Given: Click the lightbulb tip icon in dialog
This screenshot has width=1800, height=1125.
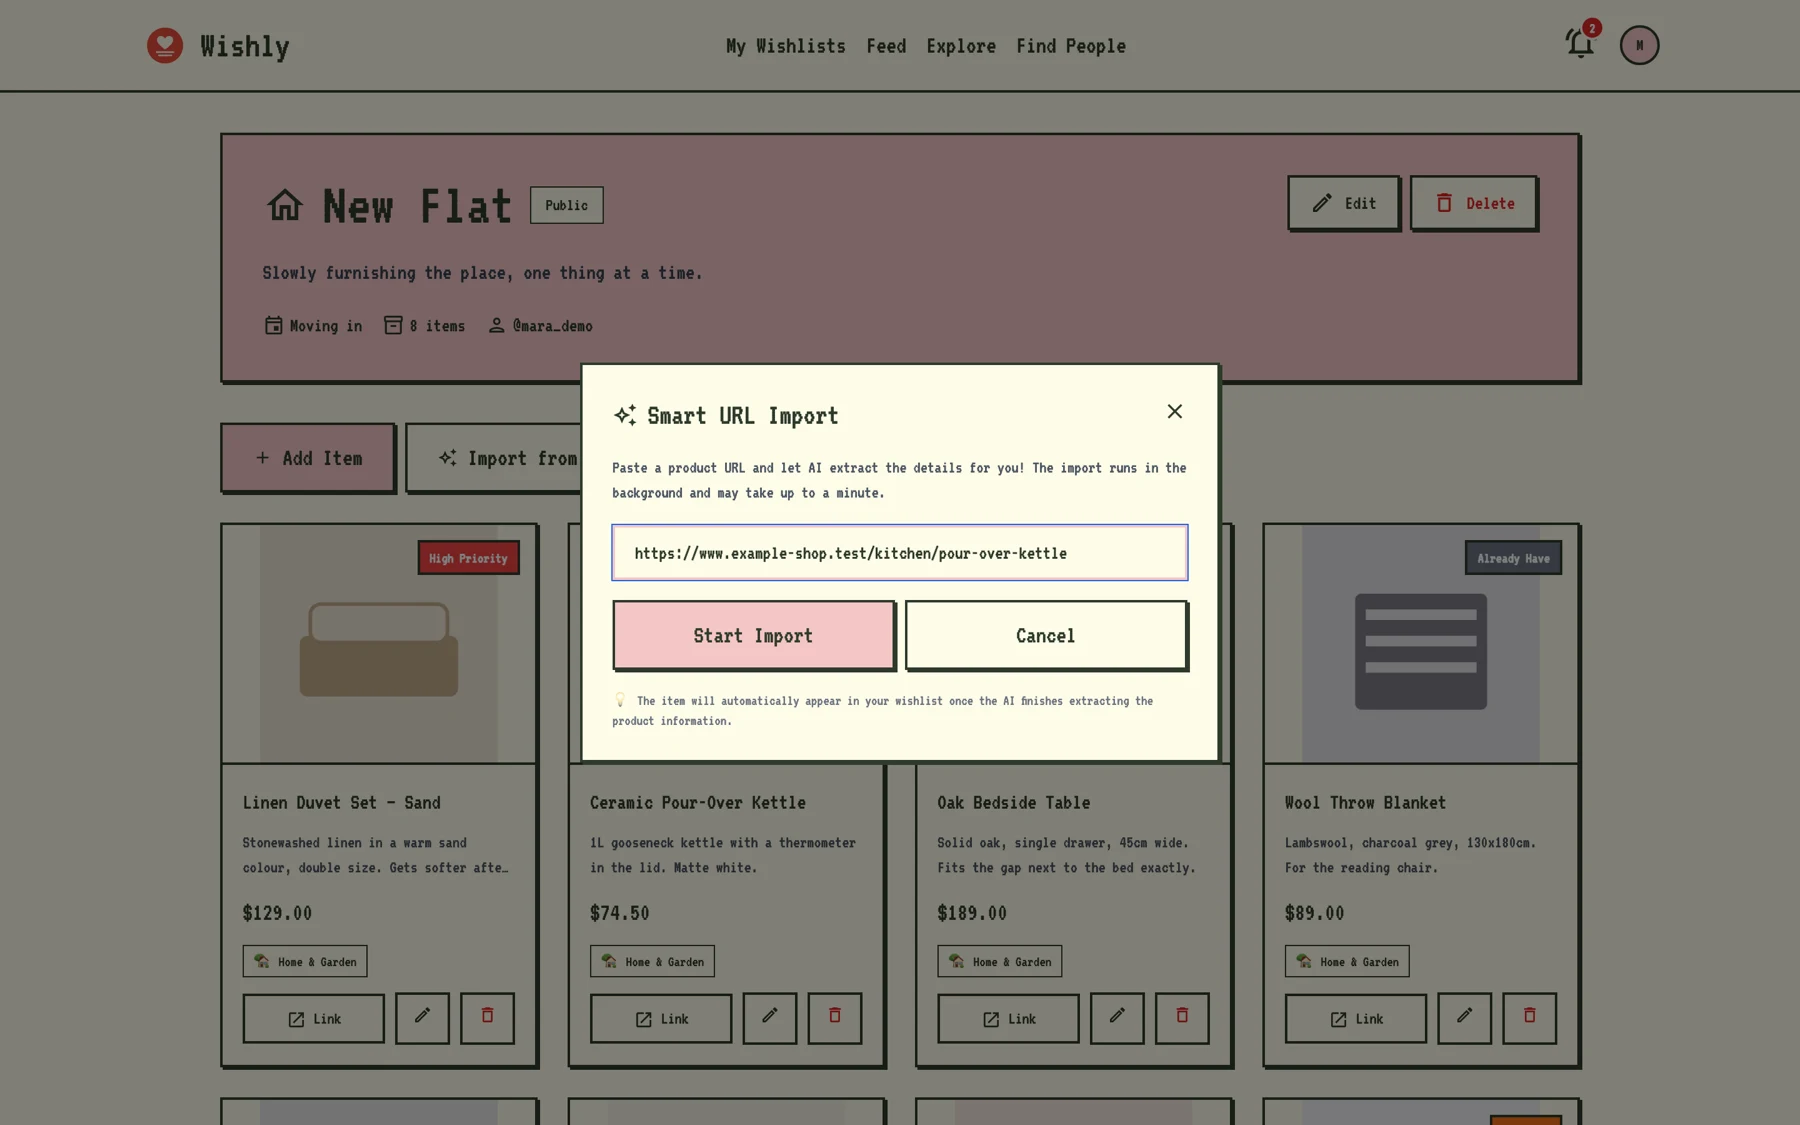Looking at the screenshot, I should coord(620,700).
